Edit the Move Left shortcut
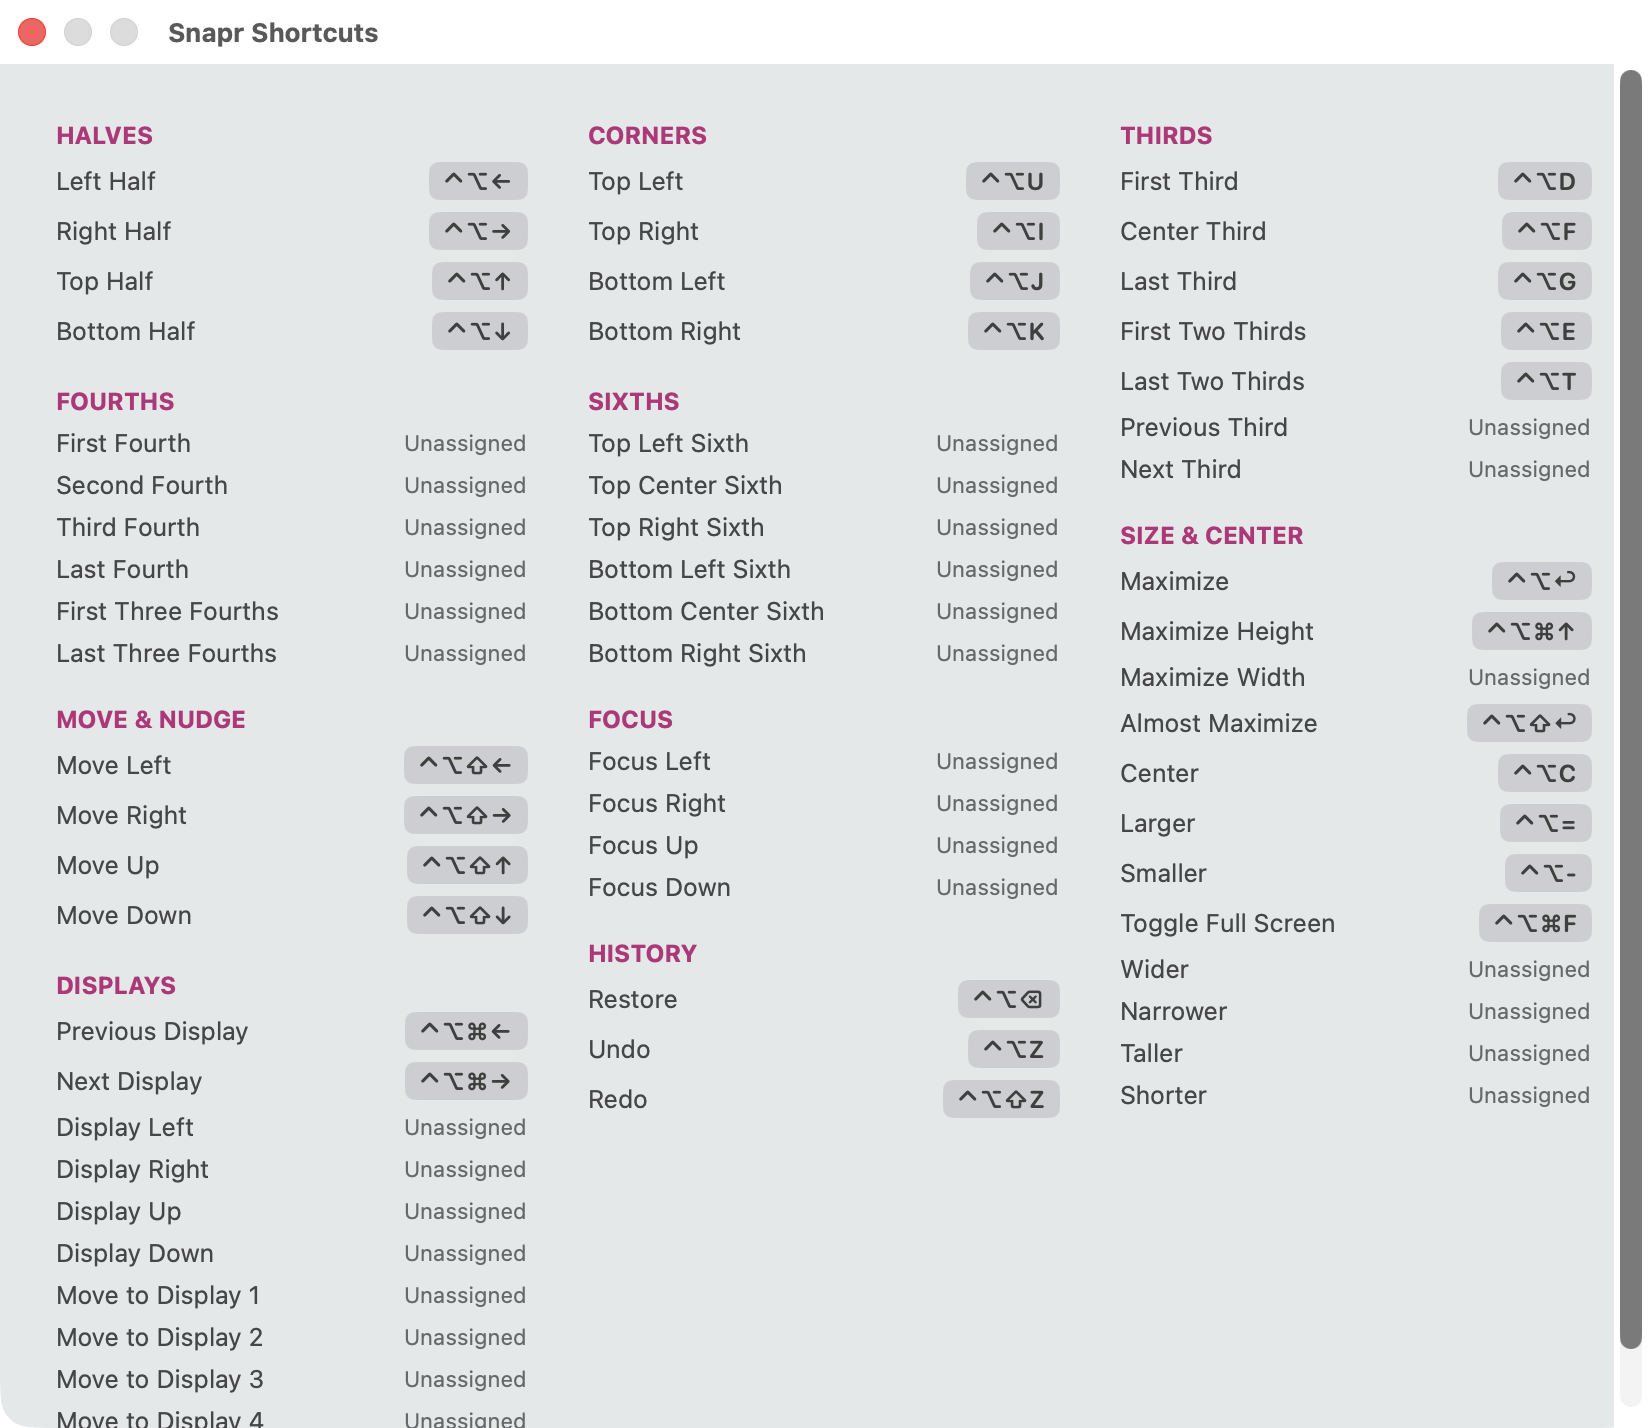 [465, 765]
